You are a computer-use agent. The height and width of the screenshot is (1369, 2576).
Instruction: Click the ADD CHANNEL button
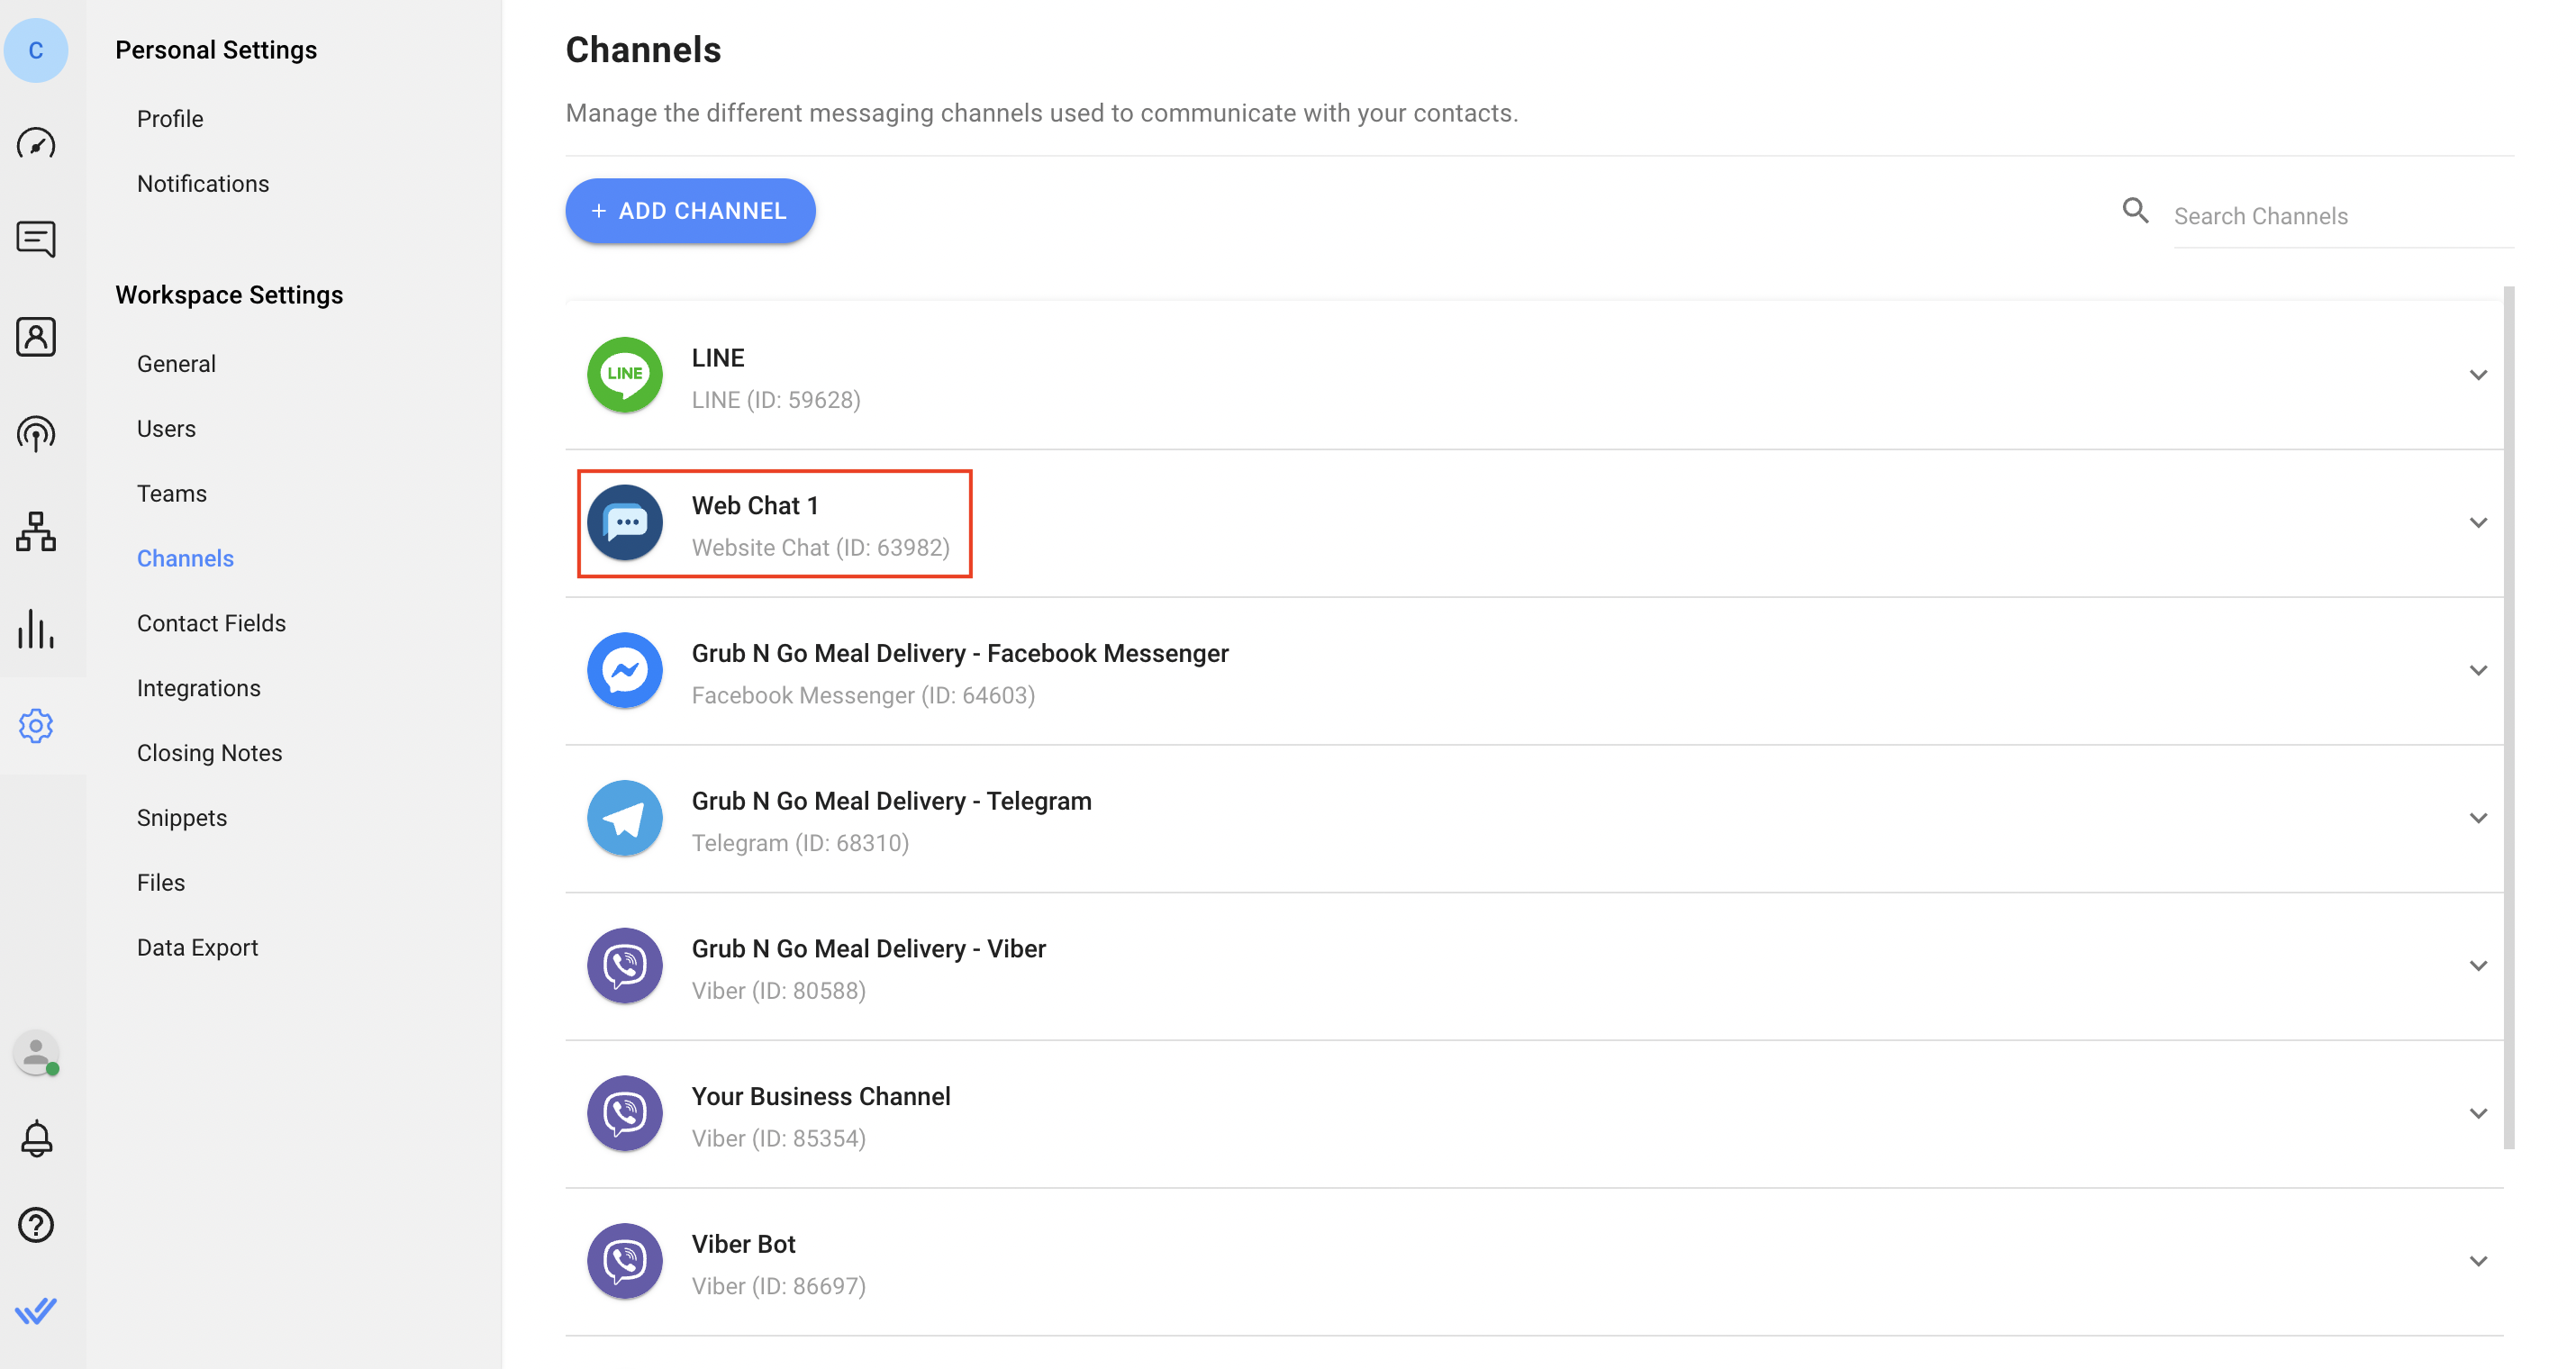688,210
